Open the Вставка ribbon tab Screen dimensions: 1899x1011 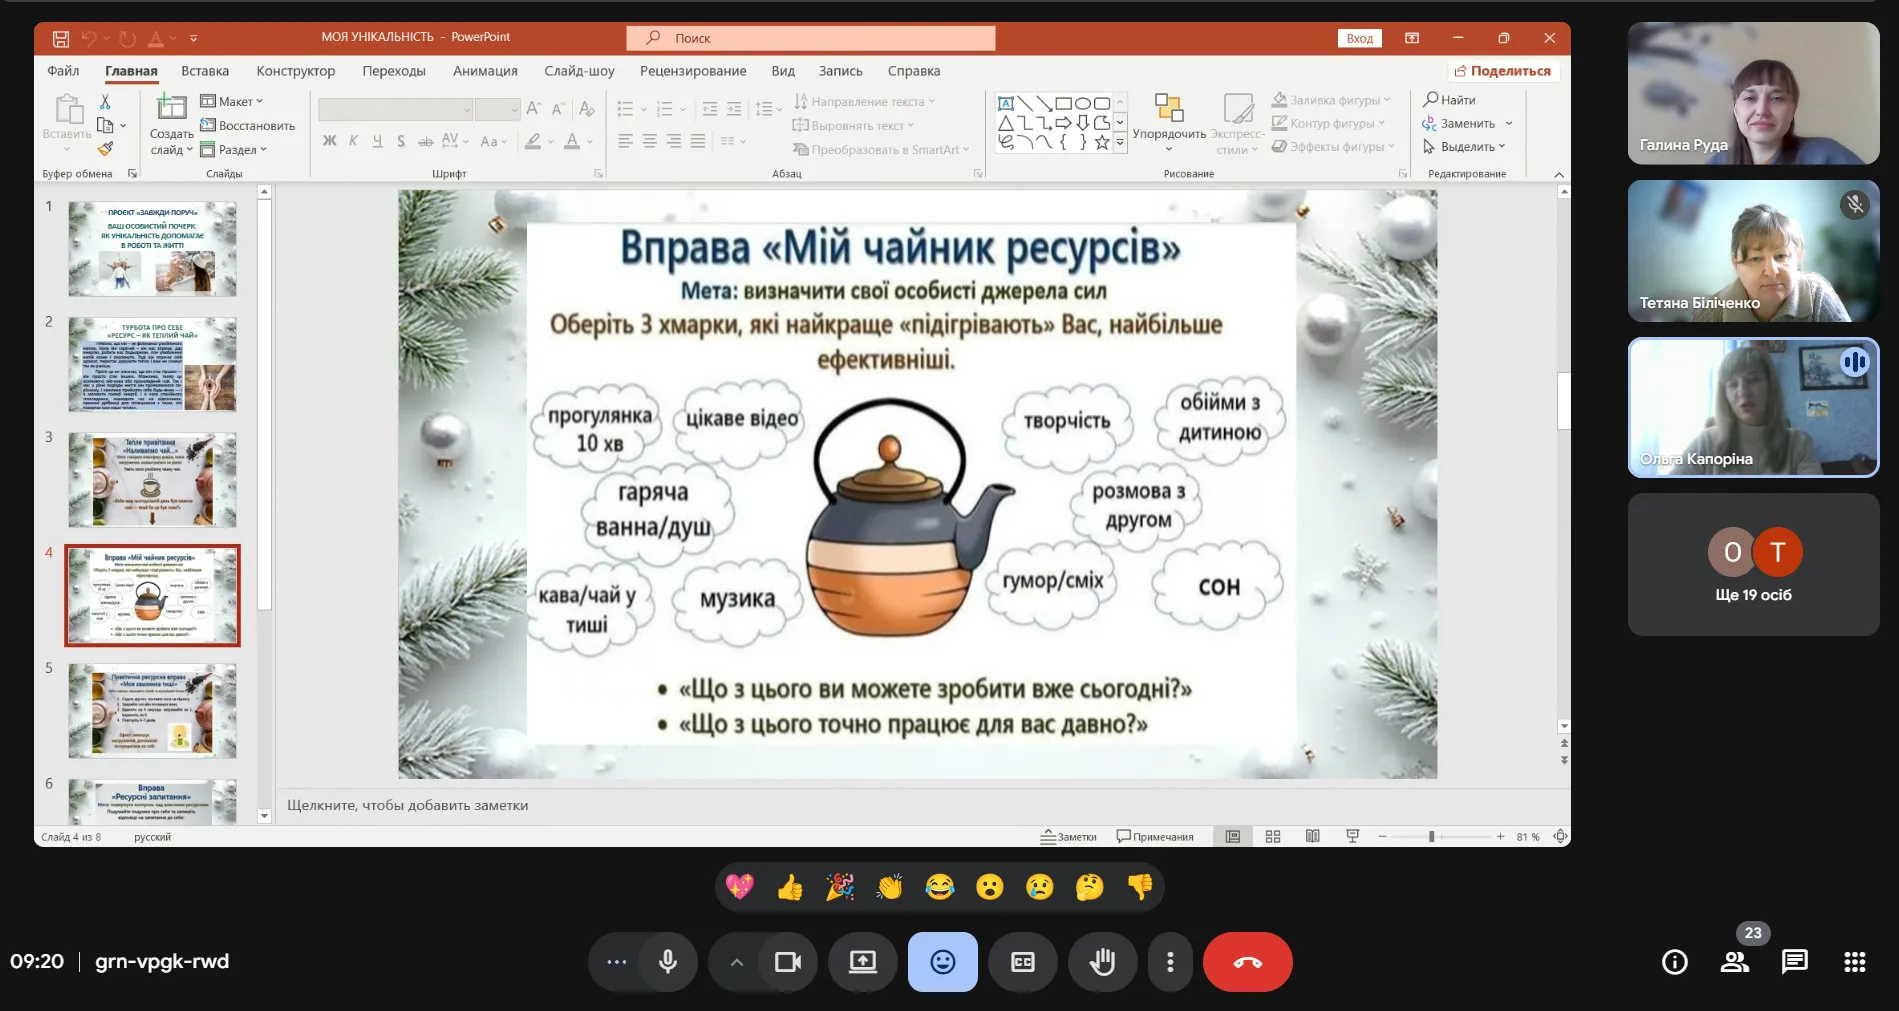click(205, 71)
